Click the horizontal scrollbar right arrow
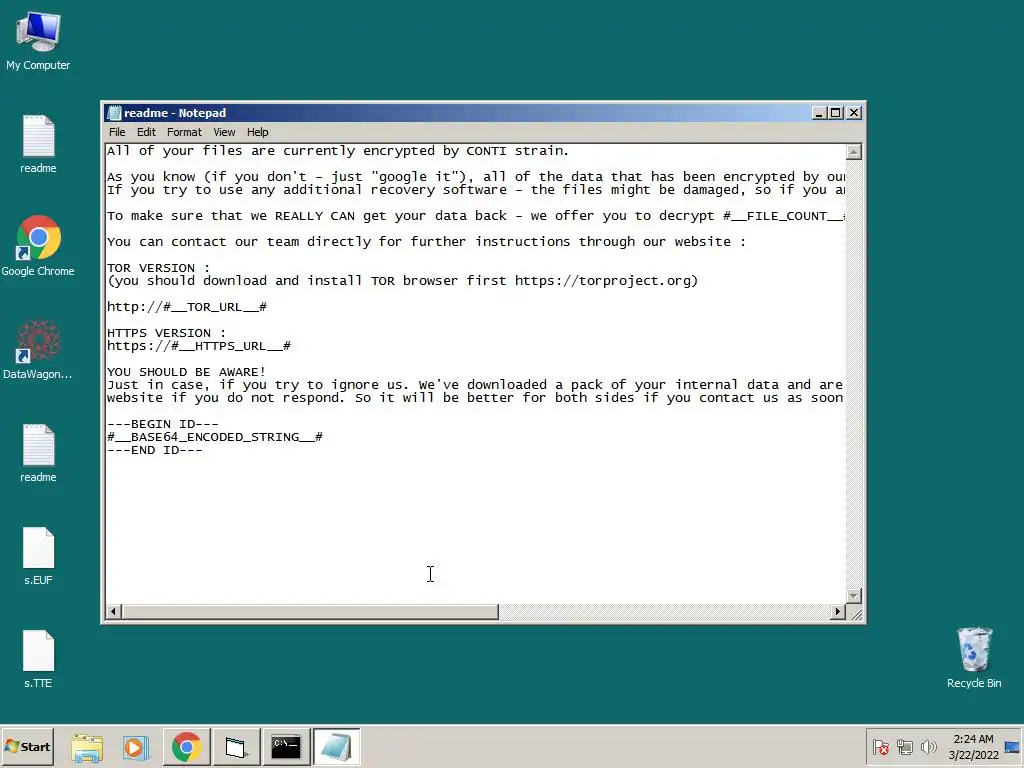 tap(838, 612)
